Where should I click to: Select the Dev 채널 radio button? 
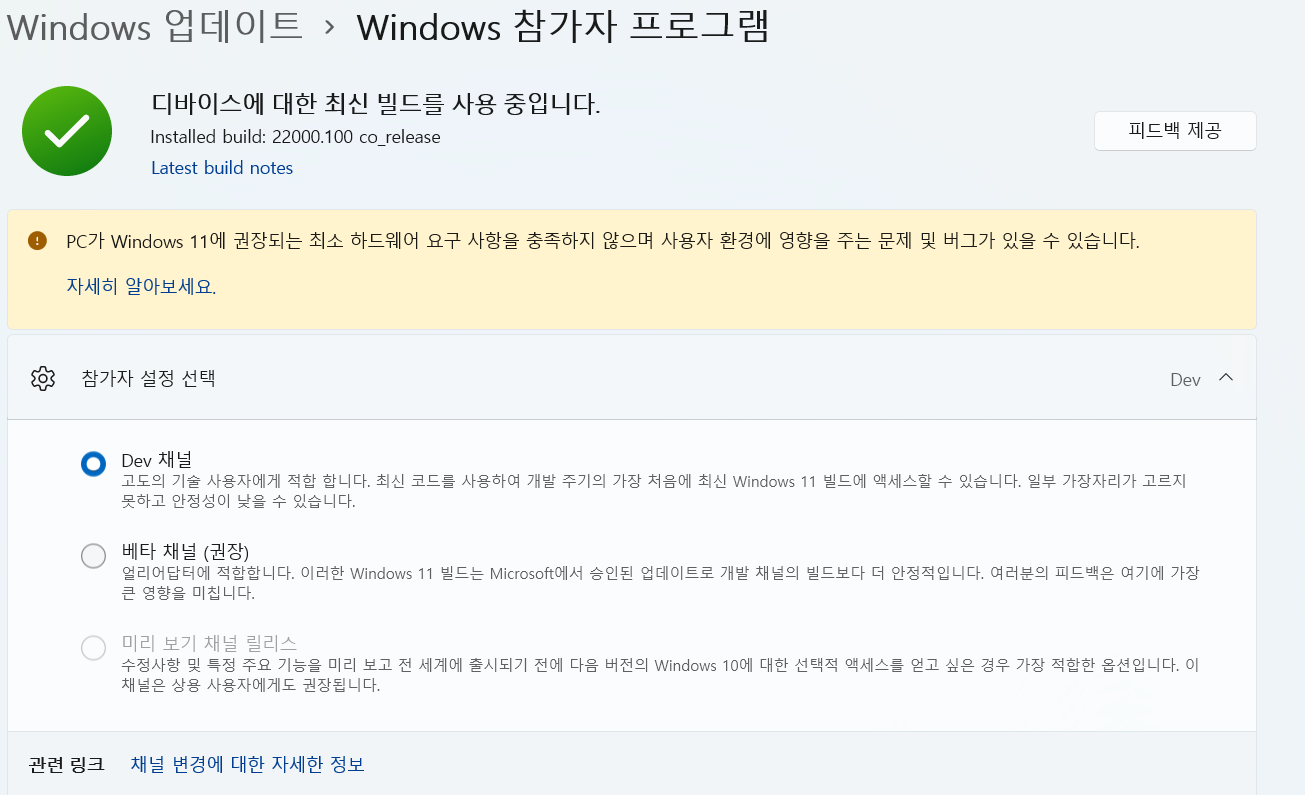point(93,464)
